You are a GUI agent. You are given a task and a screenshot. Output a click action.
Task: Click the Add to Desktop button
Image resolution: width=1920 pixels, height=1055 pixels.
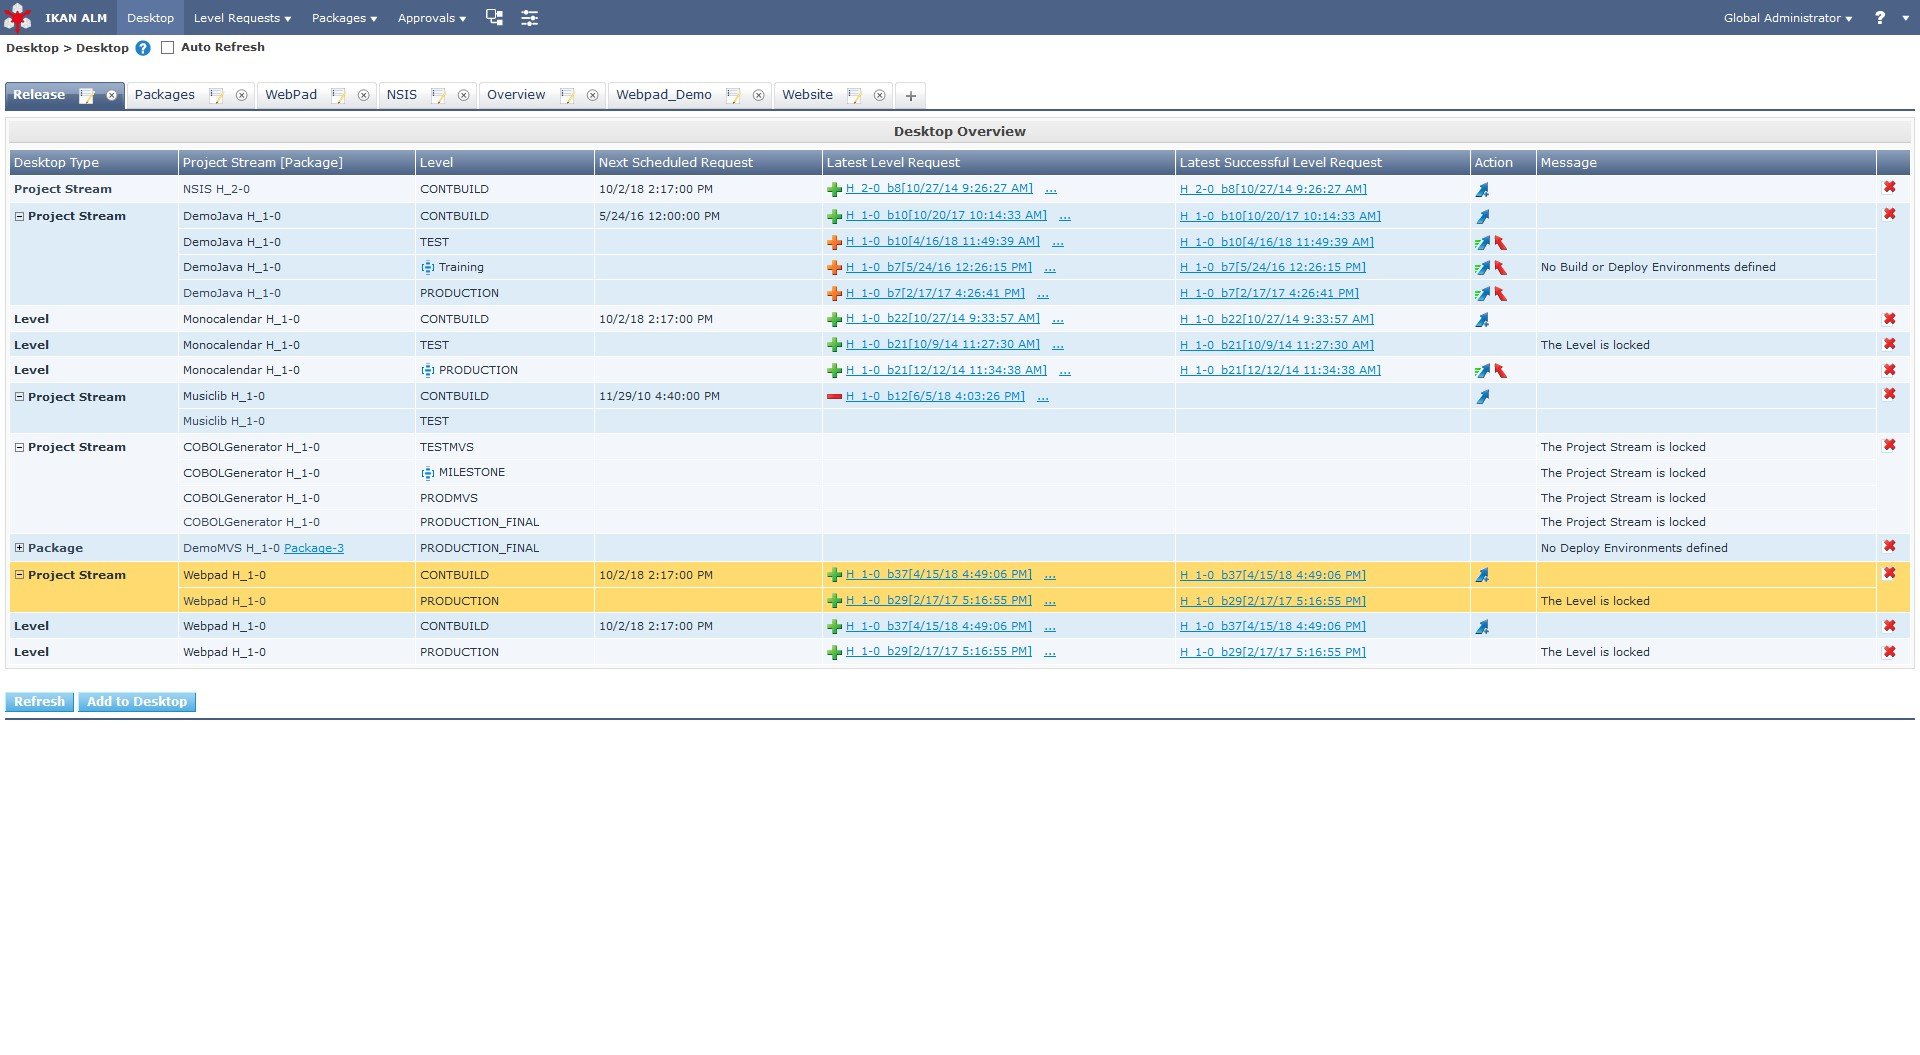point(137,702)
